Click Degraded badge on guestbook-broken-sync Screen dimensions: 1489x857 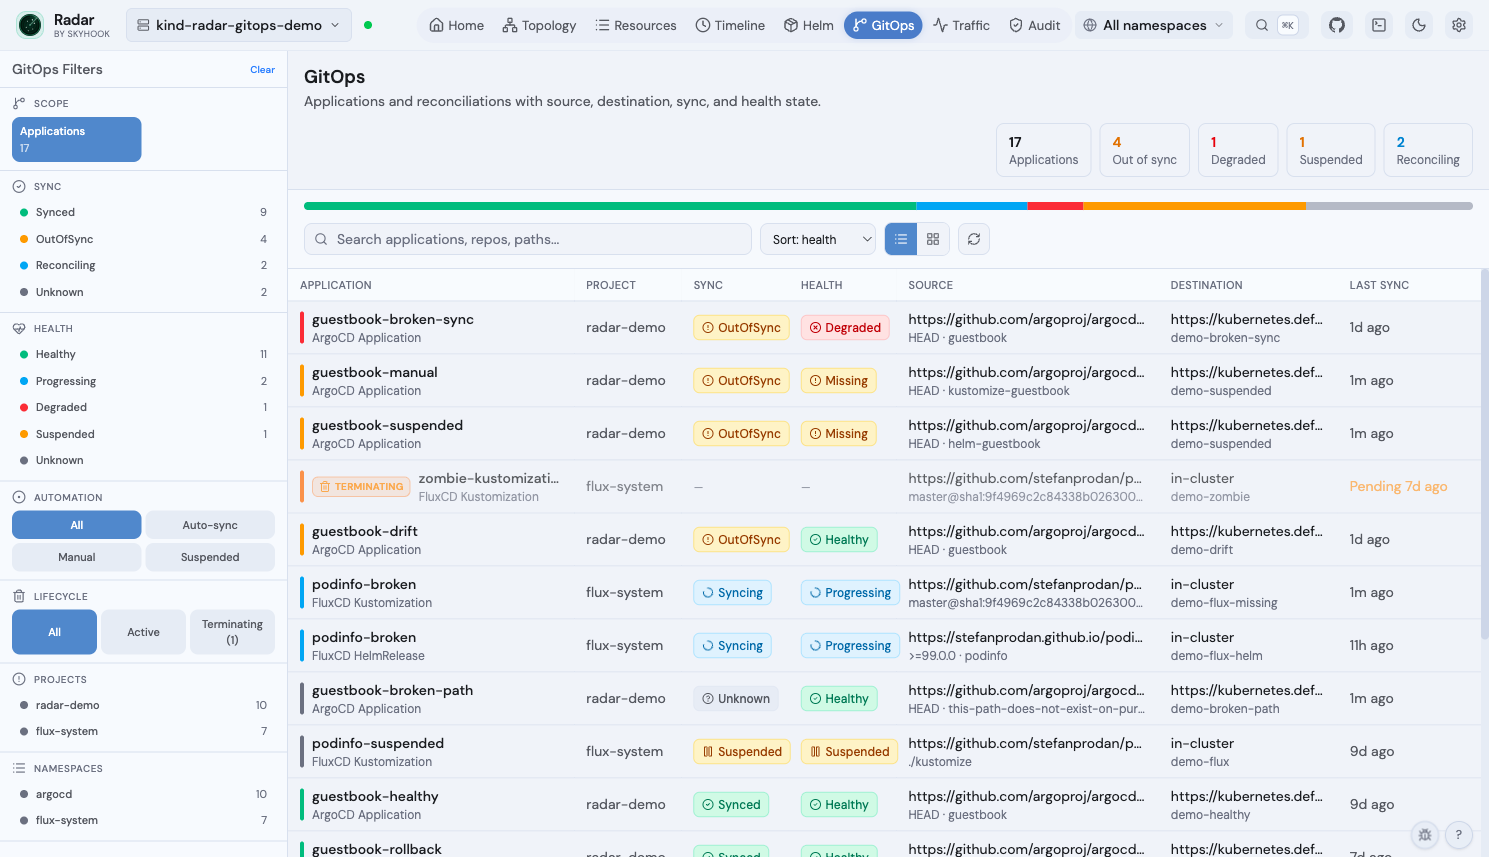click(x=845, y=328)
